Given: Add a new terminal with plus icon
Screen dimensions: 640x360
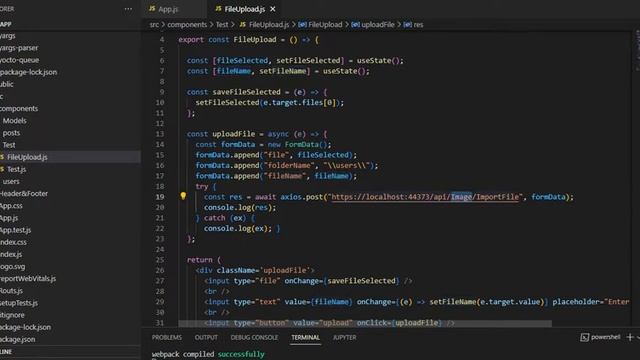Looking at the screenshot, I should coord(630,337).
